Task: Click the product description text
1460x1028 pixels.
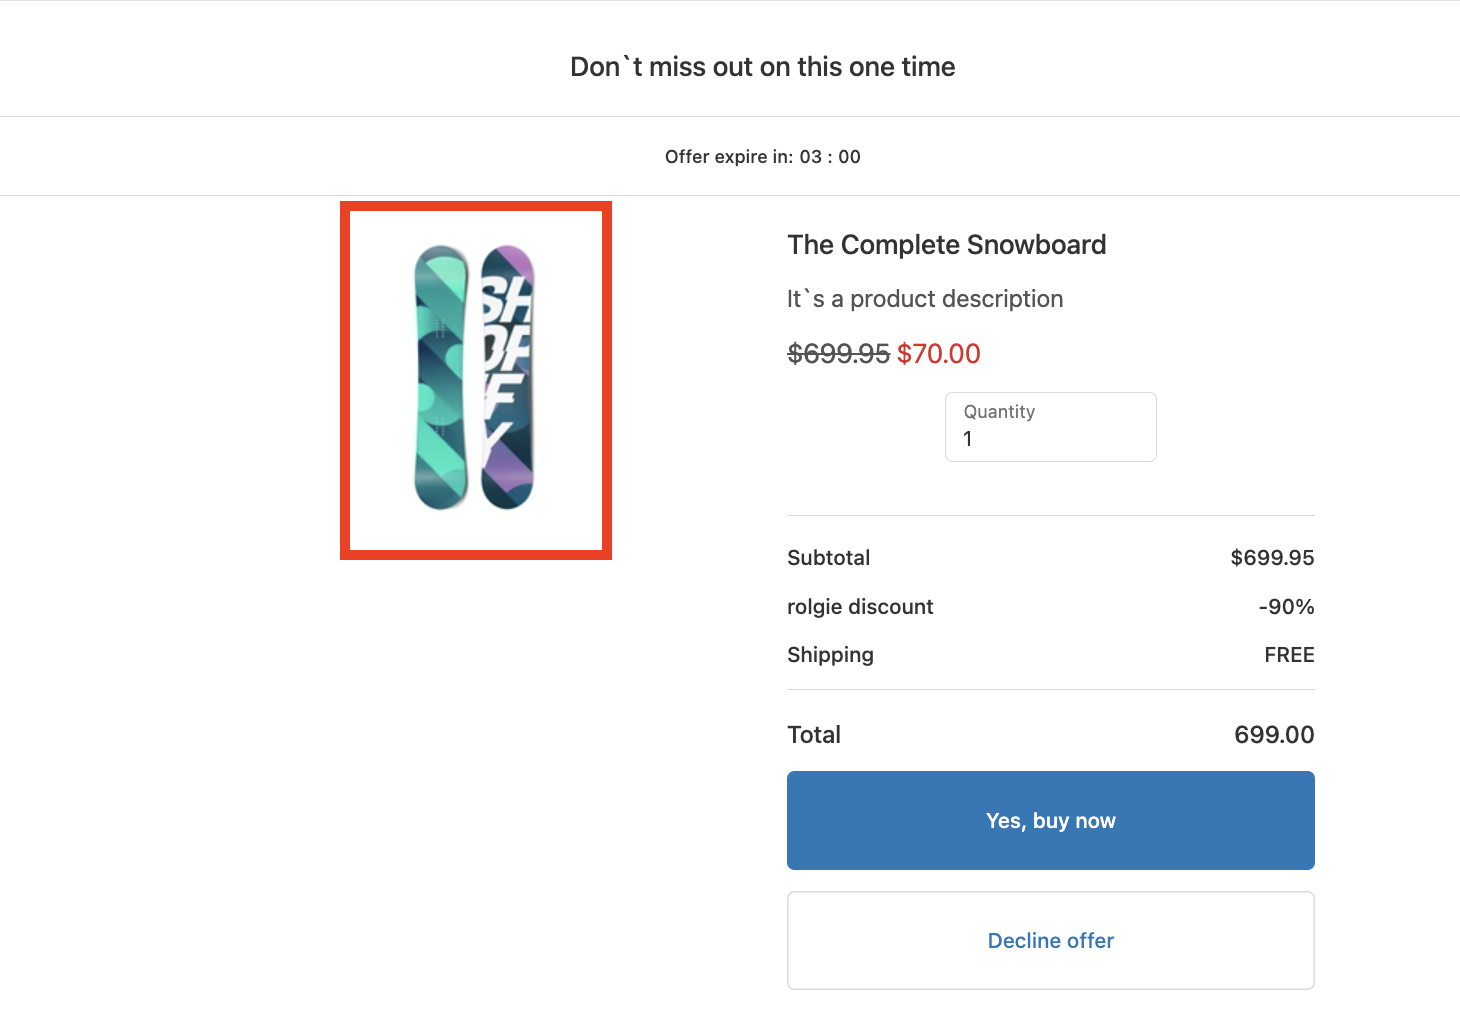Action: 924,299
